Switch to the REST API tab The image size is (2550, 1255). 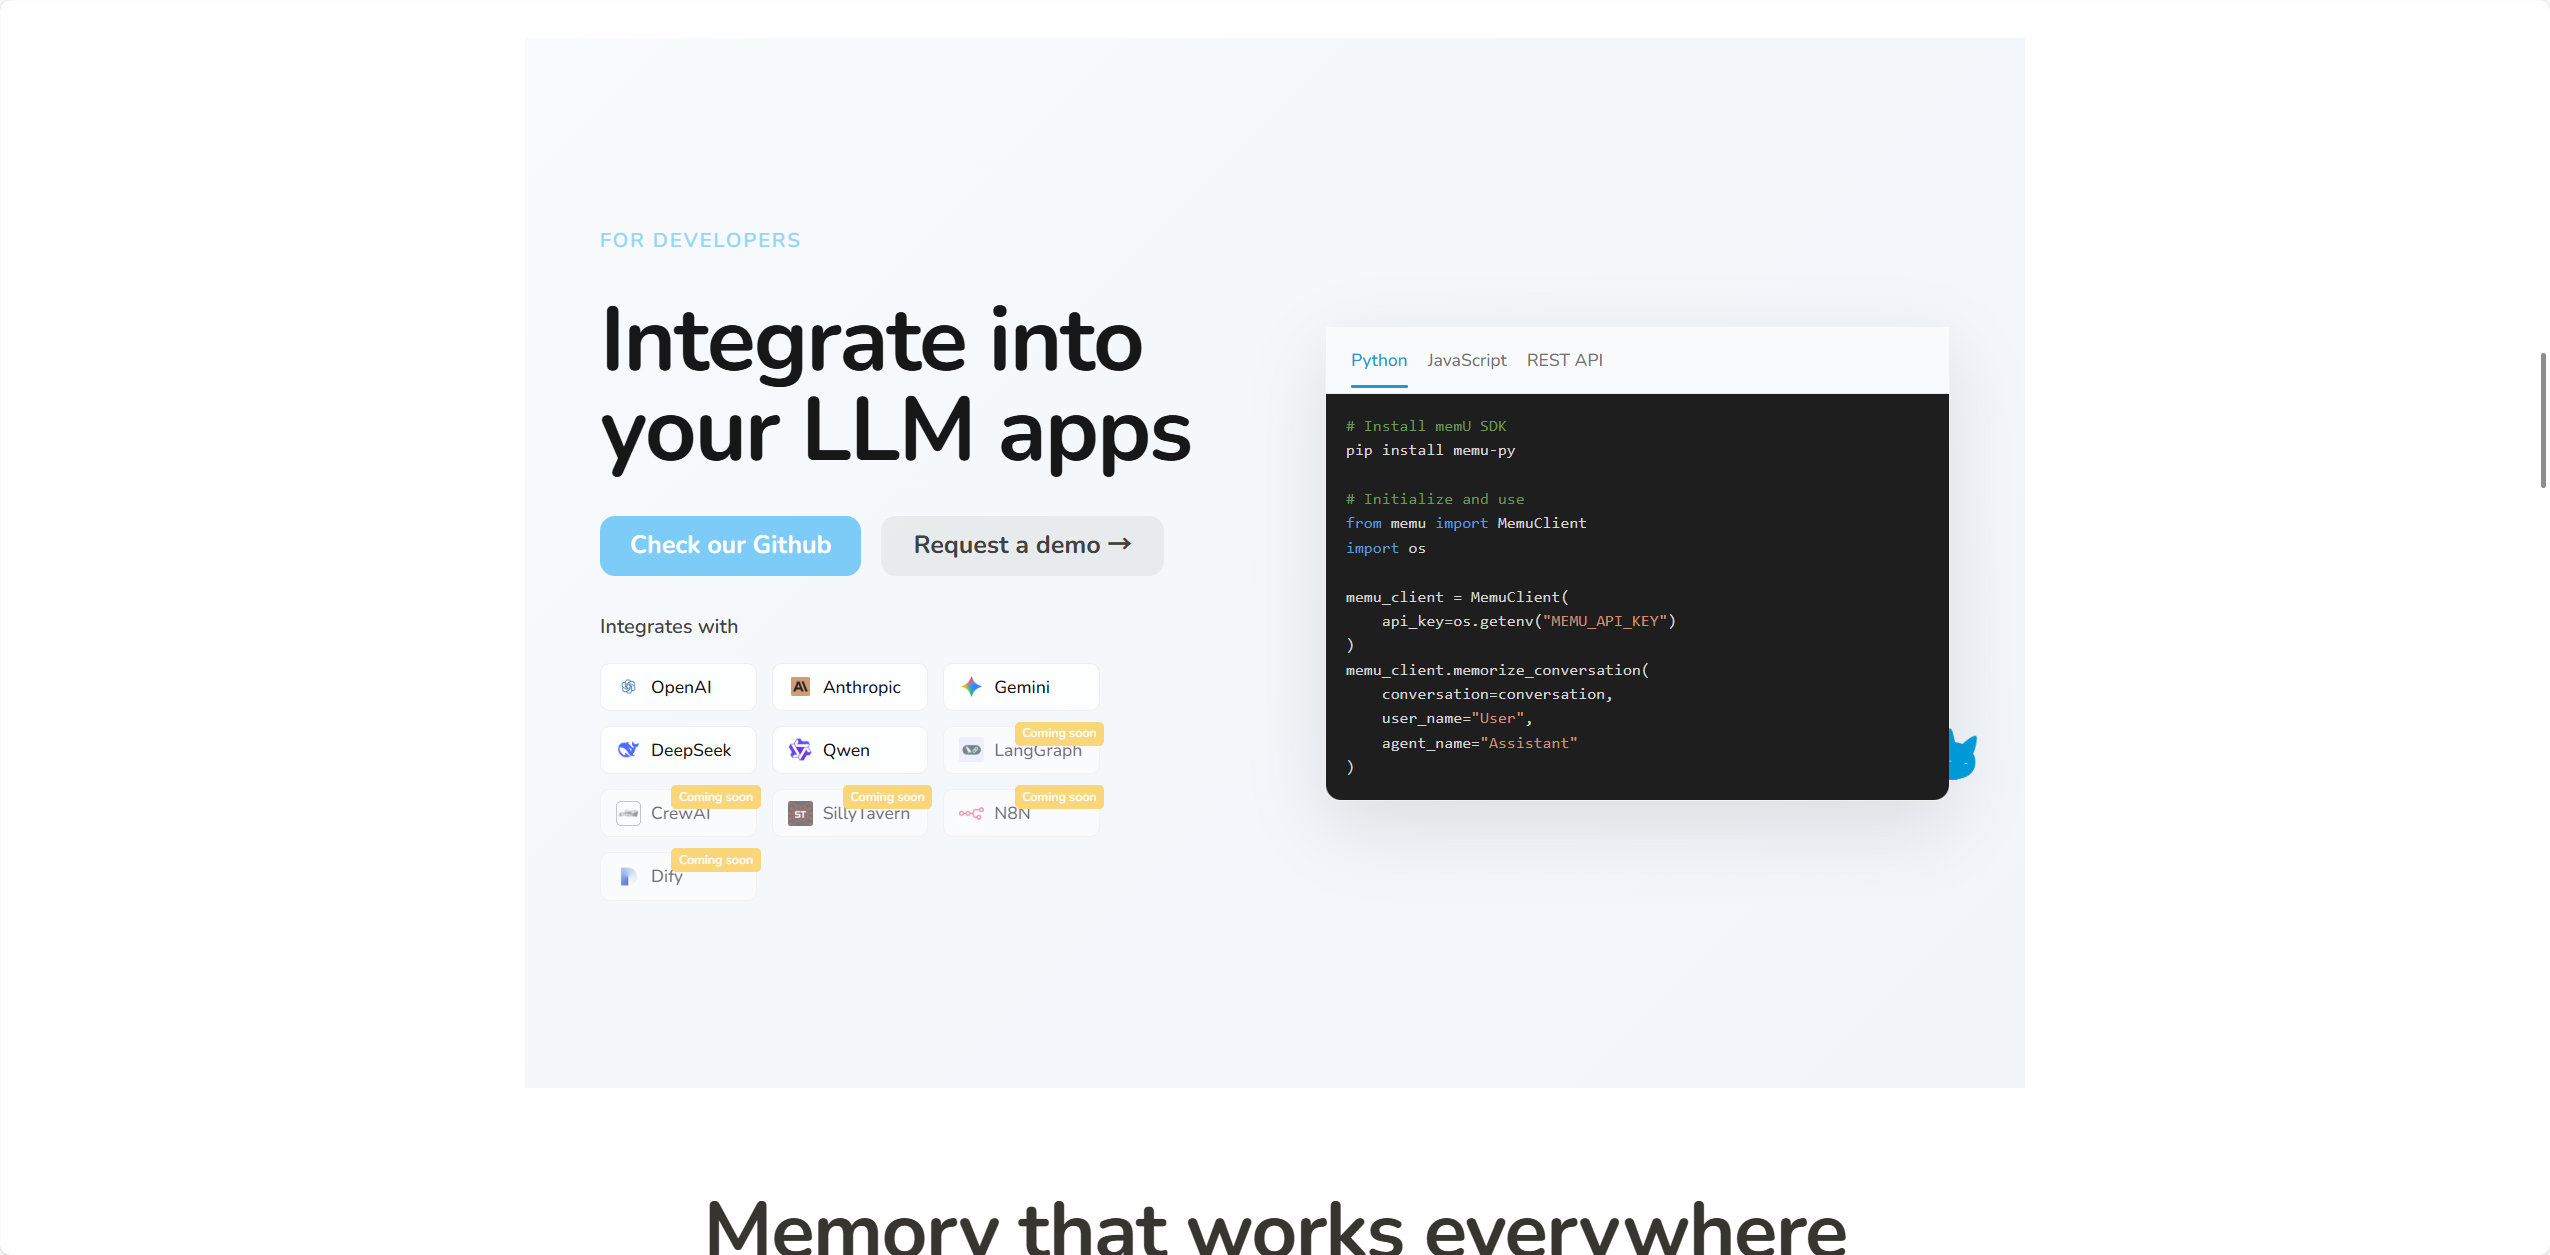(x=1564, y=360)
